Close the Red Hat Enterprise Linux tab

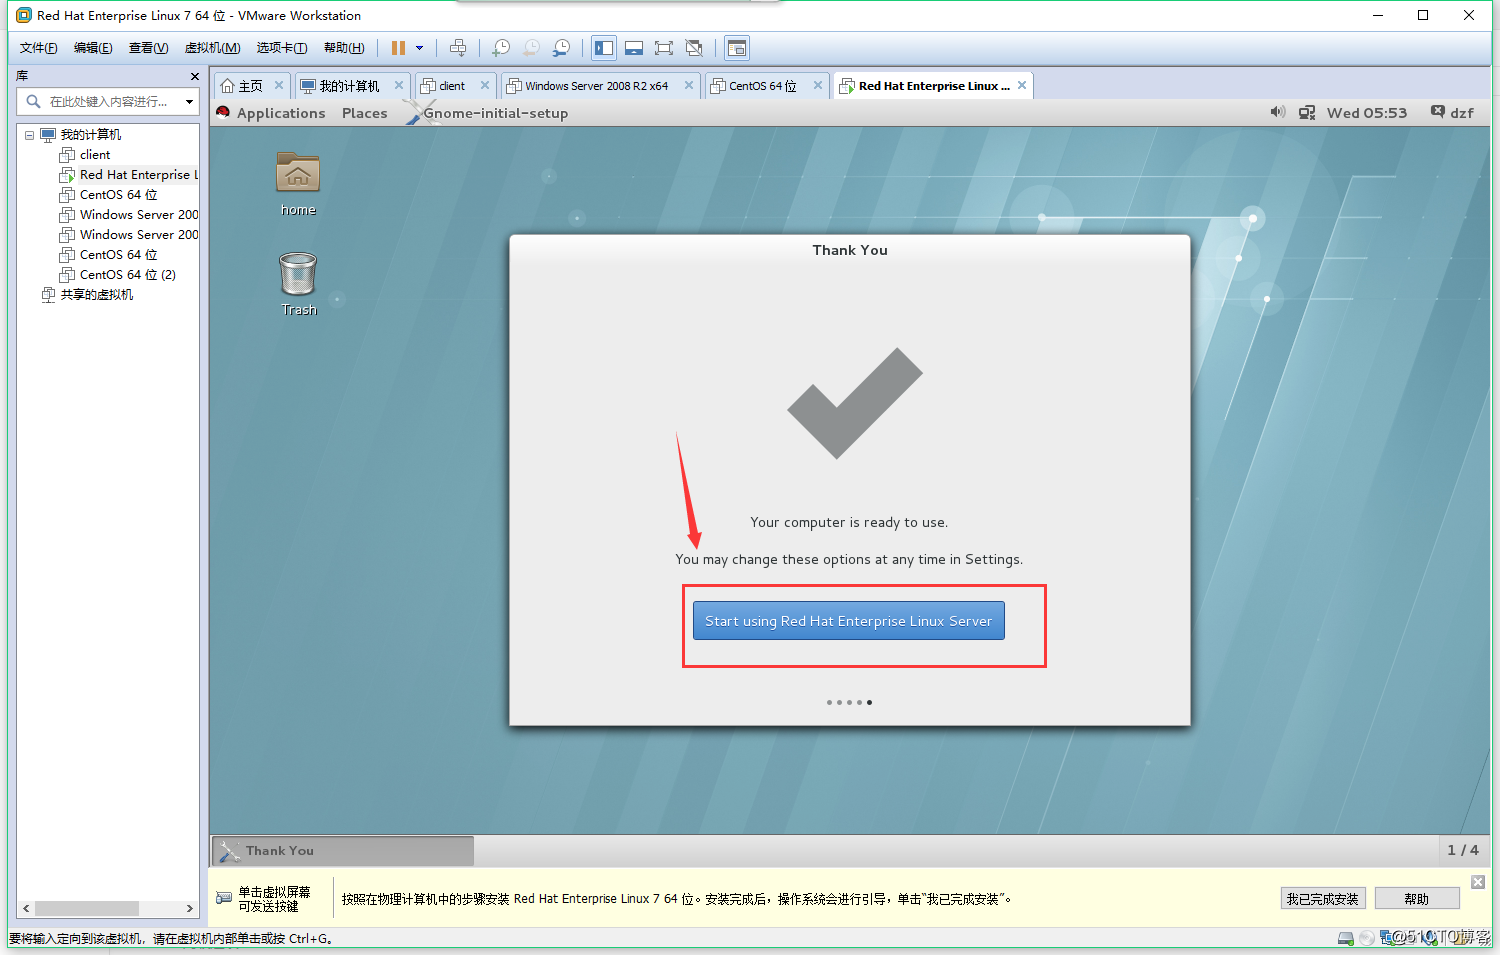[x=1022, y=85]
